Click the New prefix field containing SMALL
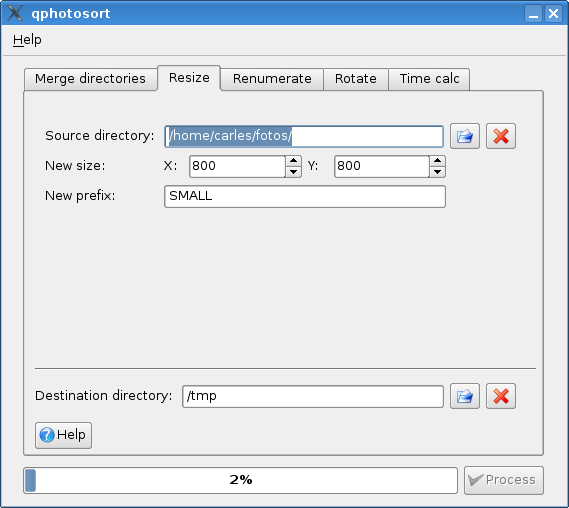 click(305, 196)
